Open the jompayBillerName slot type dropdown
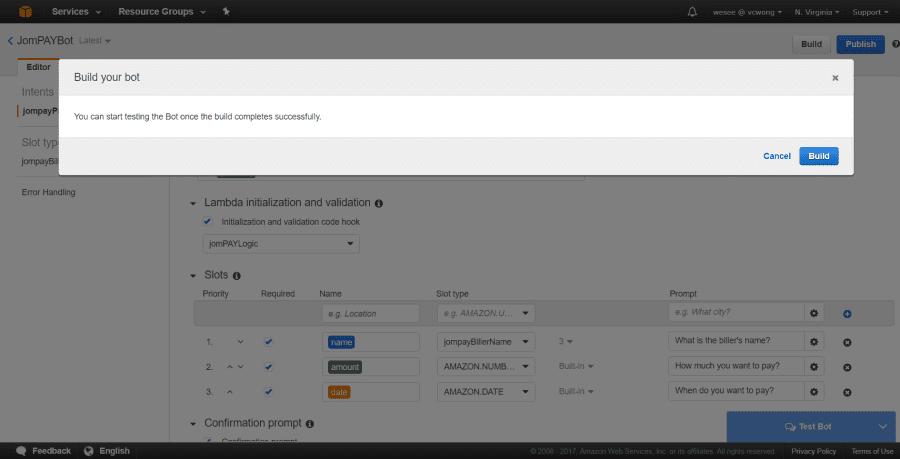Viewport: 900px width, 459px height. (x=486, y=342)
